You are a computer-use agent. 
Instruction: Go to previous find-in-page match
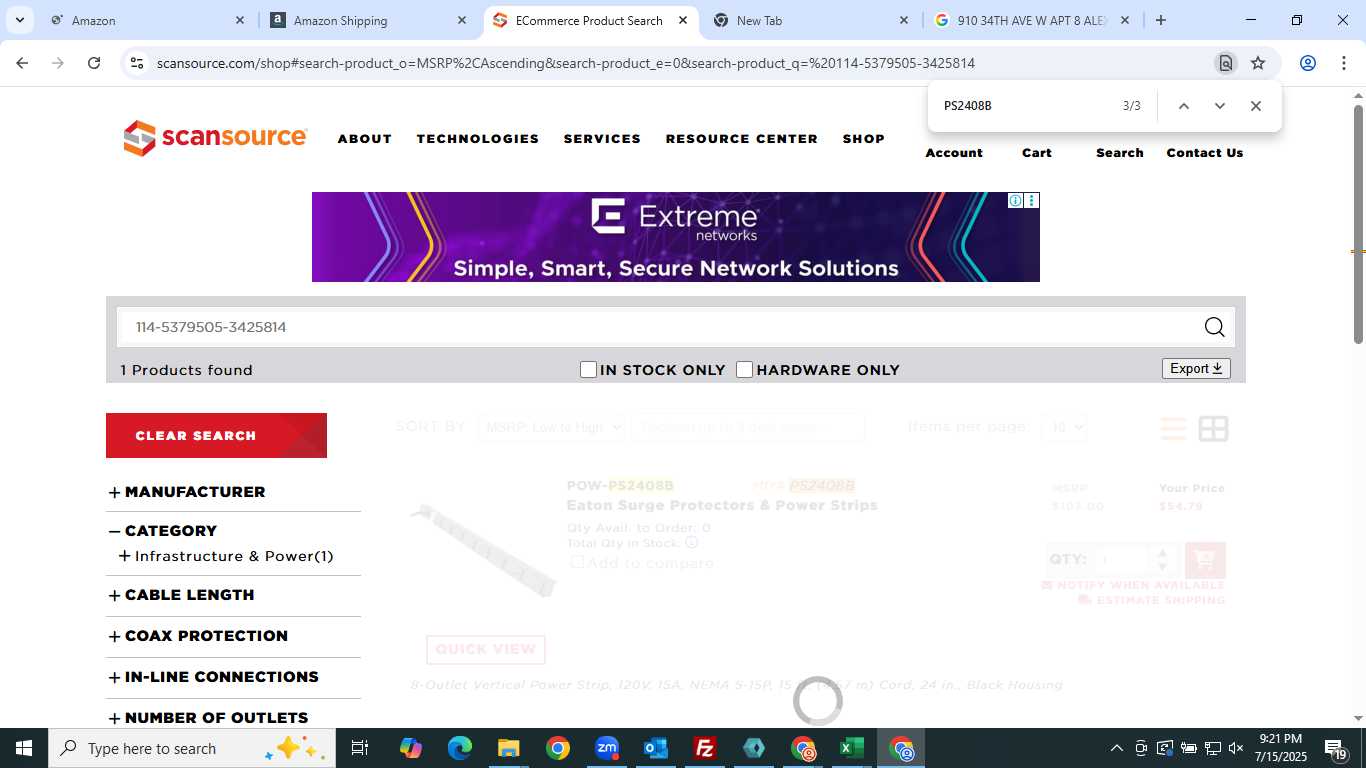[1184, 106]
